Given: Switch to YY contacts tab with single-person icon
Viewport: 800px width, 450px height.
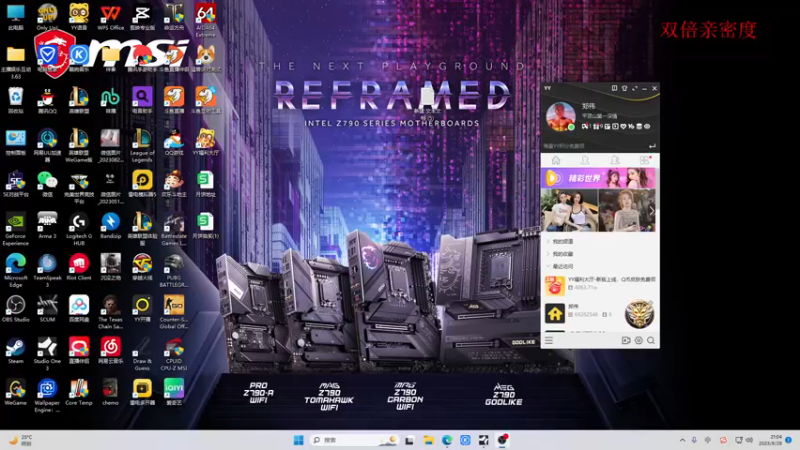Looking at the screenshot, I should pos(585,160).
